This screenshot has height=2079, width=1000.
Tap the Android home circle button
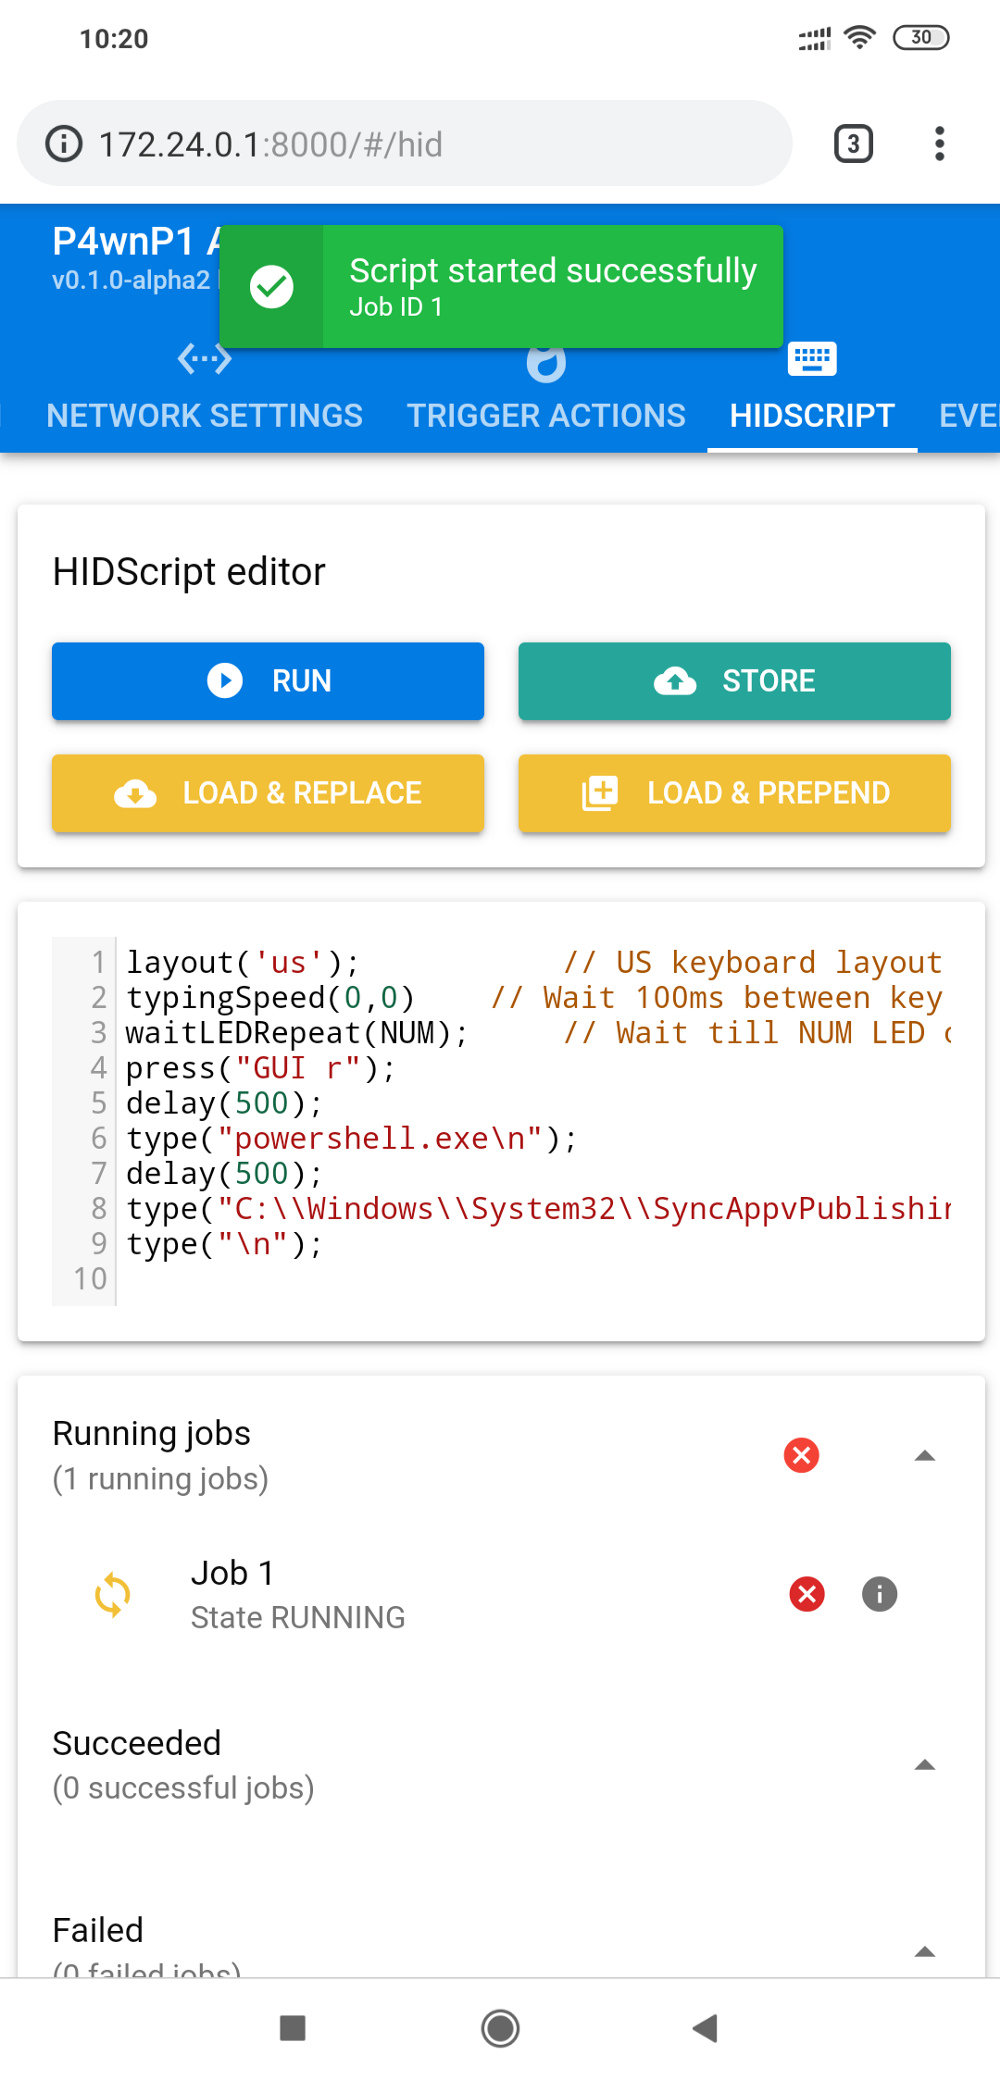click(x=500, y=2028)
